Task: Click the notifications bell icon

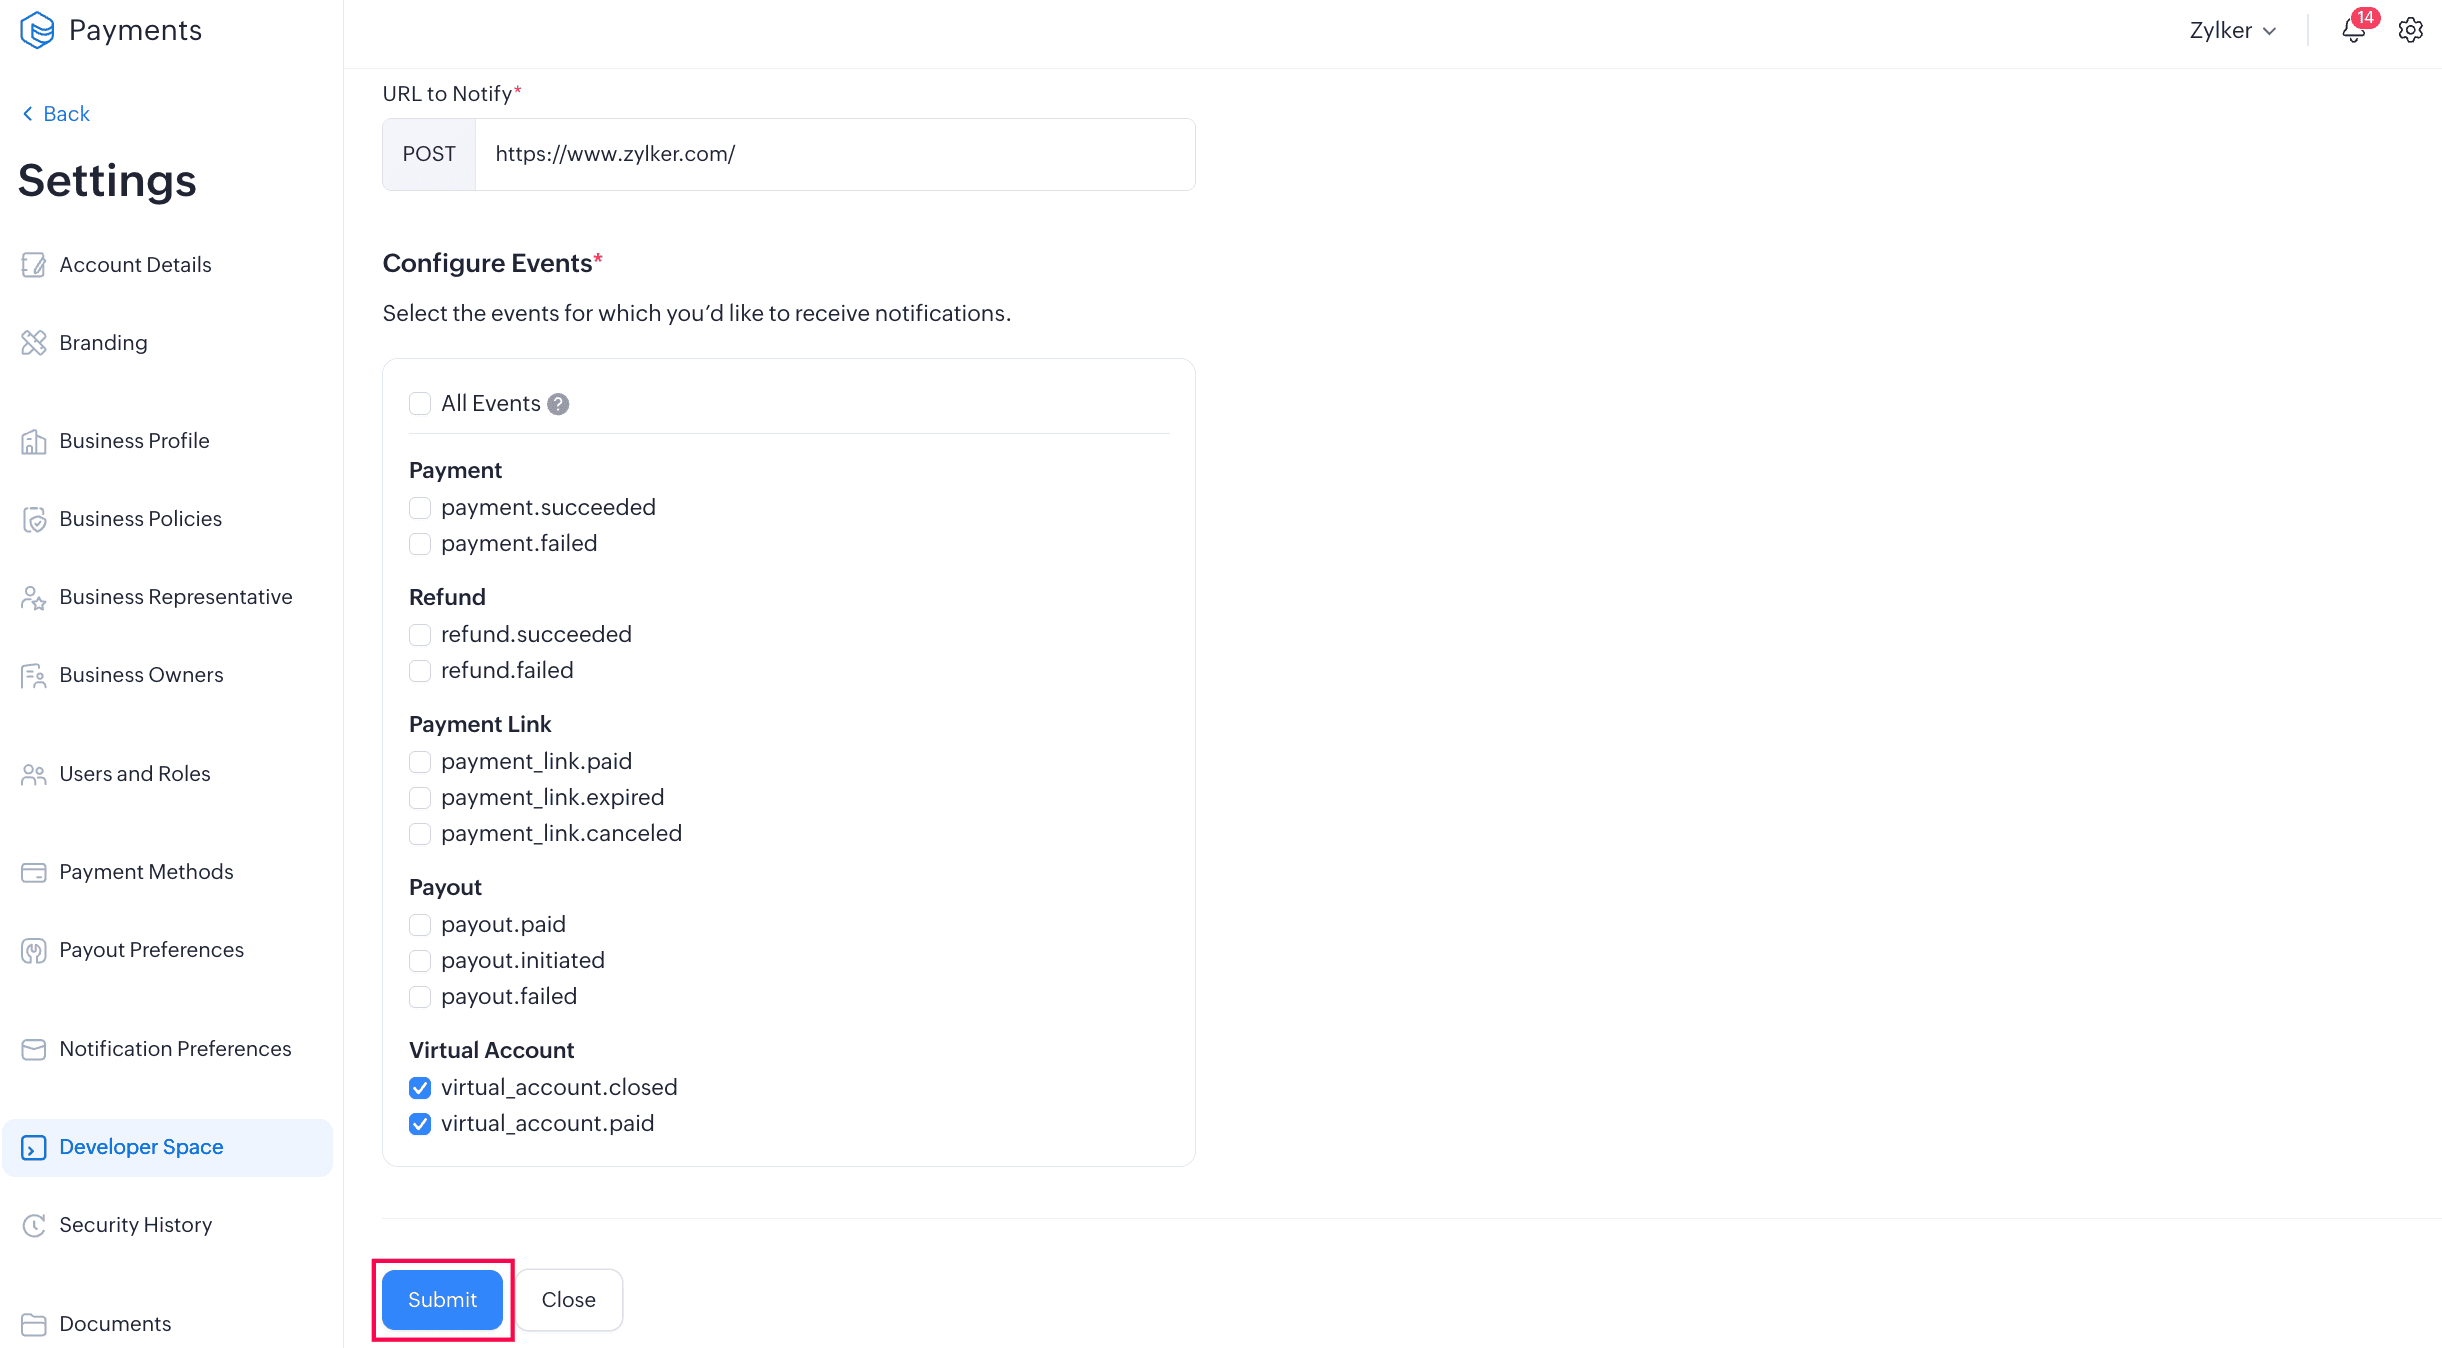Action: point(2353,31)
